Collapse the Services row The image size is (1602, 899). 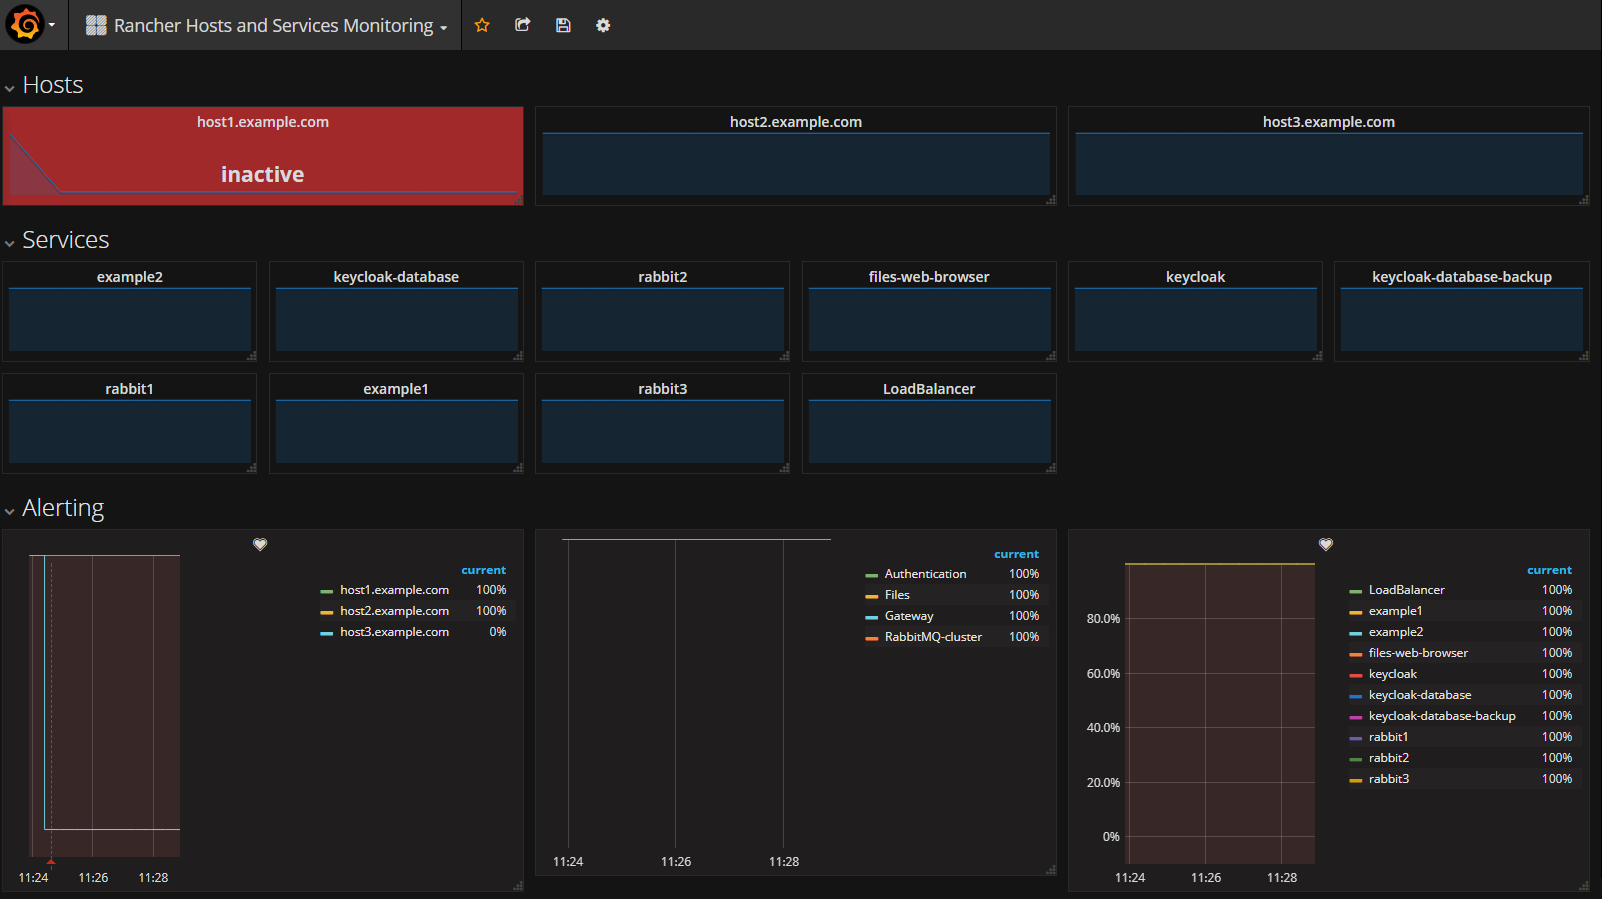[65, 241]
